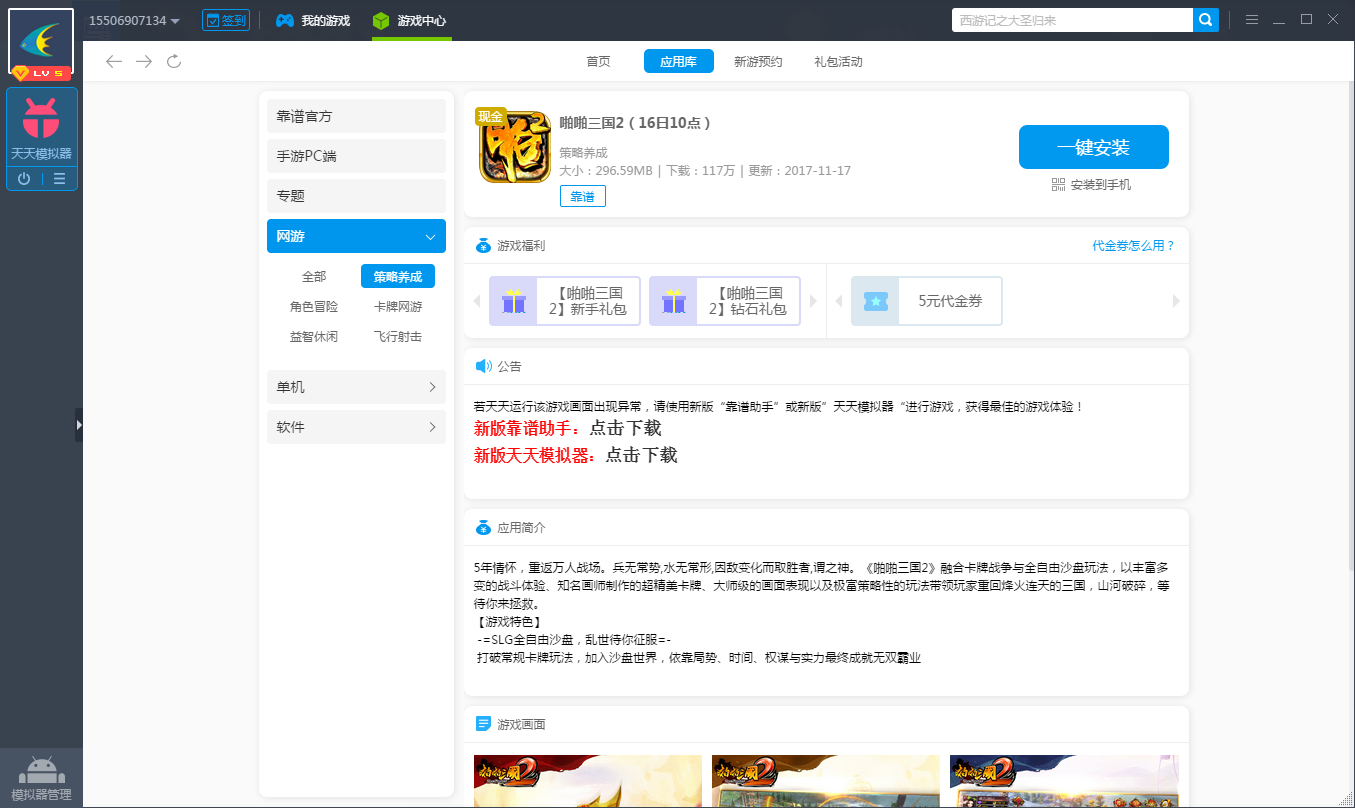Go back with the left arrow
The height and width of the screenshot is (808, 1355).
(x=114, y=62)
